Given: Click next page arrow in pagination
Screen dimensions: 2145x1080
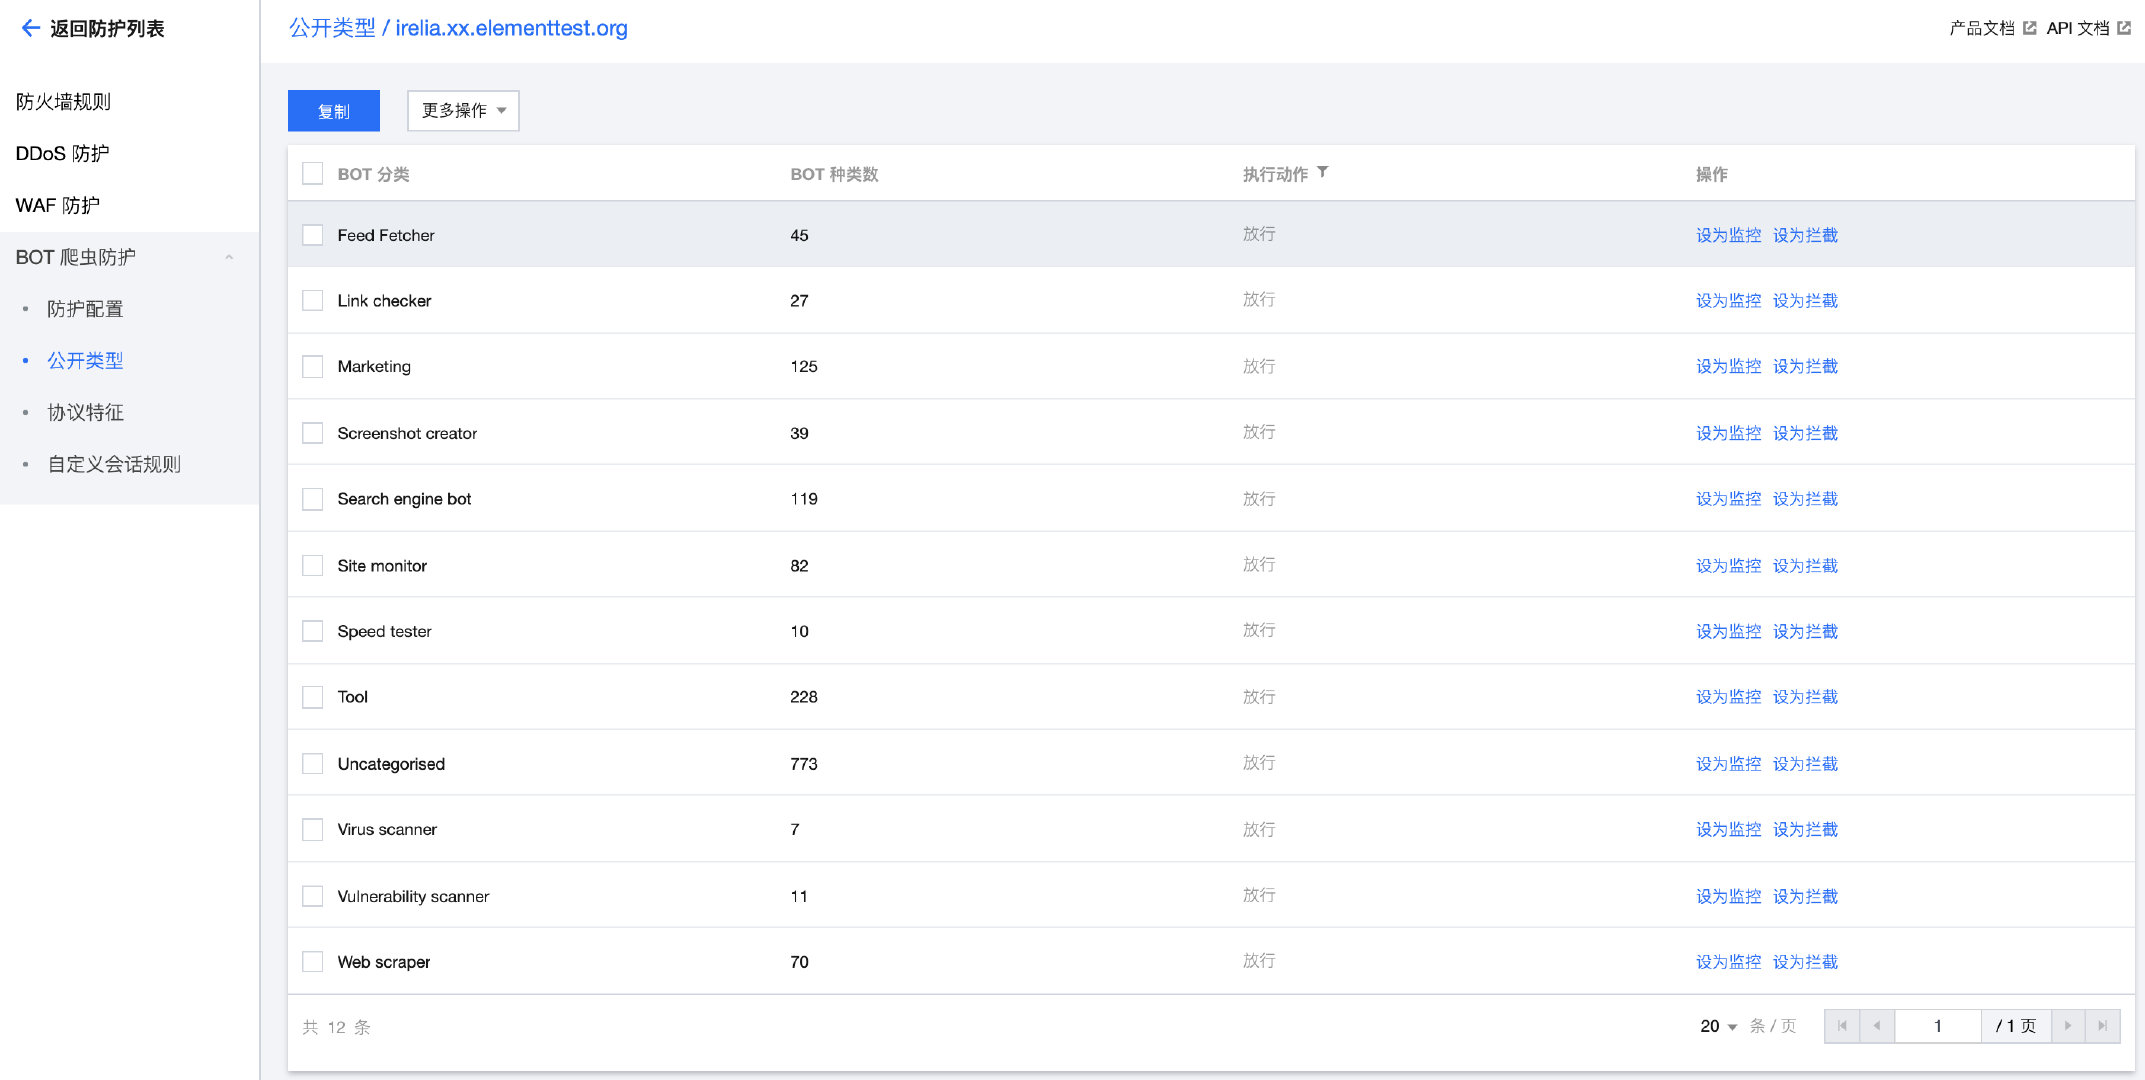Looking at the screenshot, I should coord(2068,1026).
